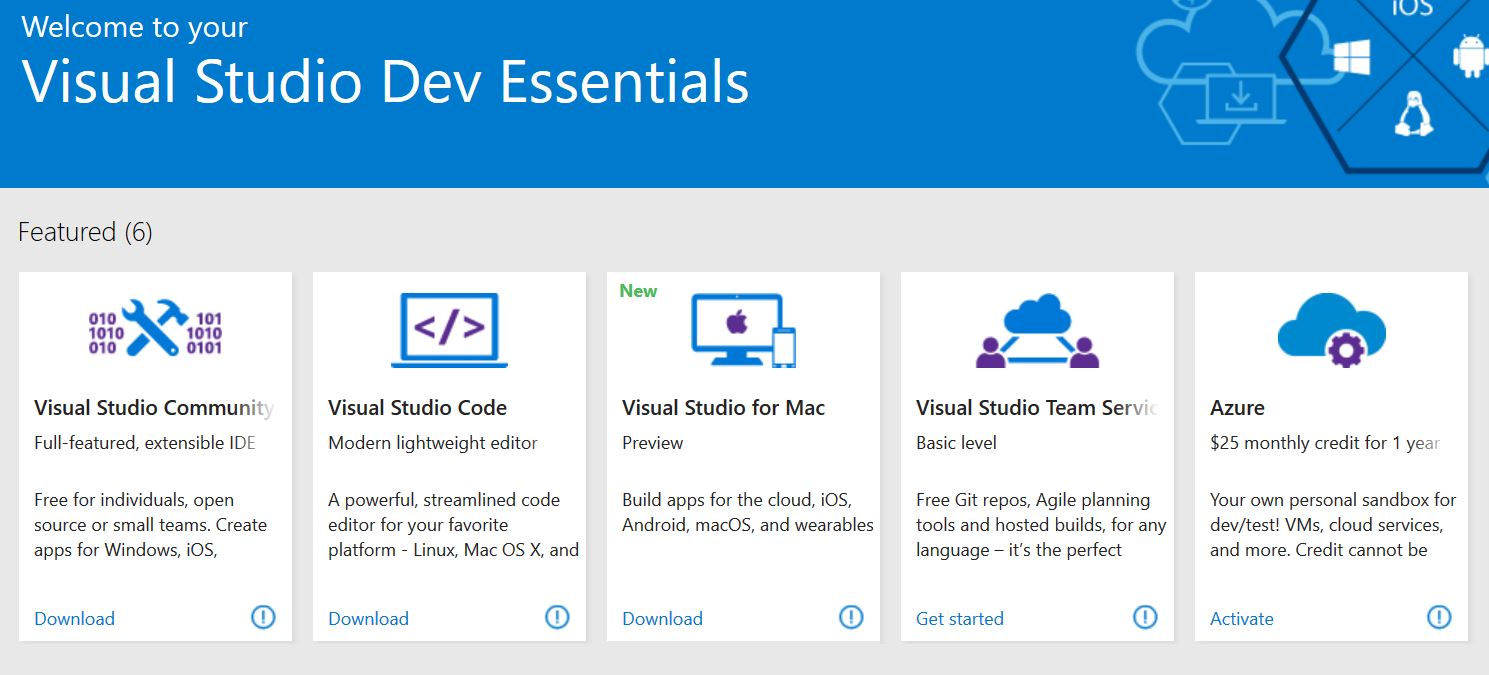Viewport: 1489px width, 675px height.
Task: Open info icon on Team Services card
Action: coord(1145,617)
